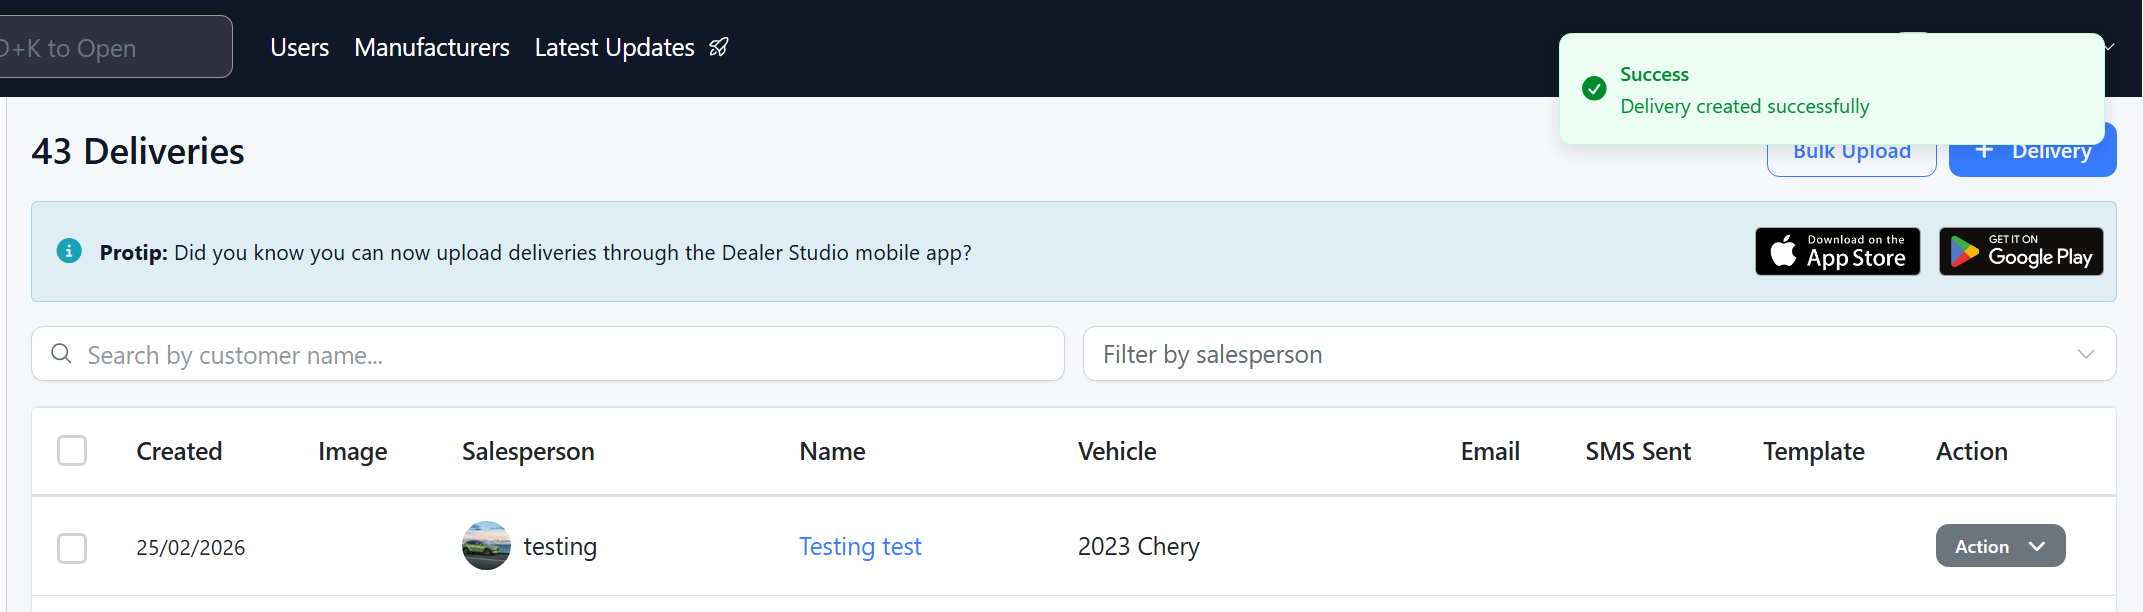Viewport: 2143px width, 612px height.
Task: Click the search magnifier icon
Action: click(x=61, y=354)
